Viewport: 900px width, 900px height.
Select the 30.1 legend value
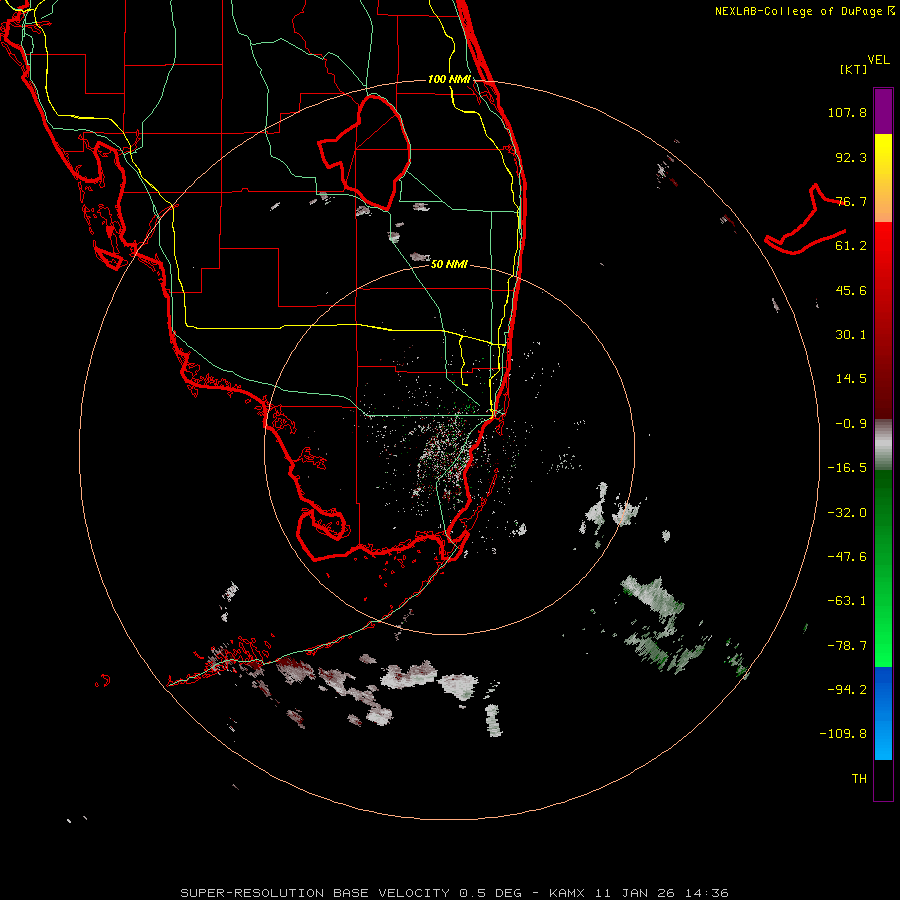[851, 335]
